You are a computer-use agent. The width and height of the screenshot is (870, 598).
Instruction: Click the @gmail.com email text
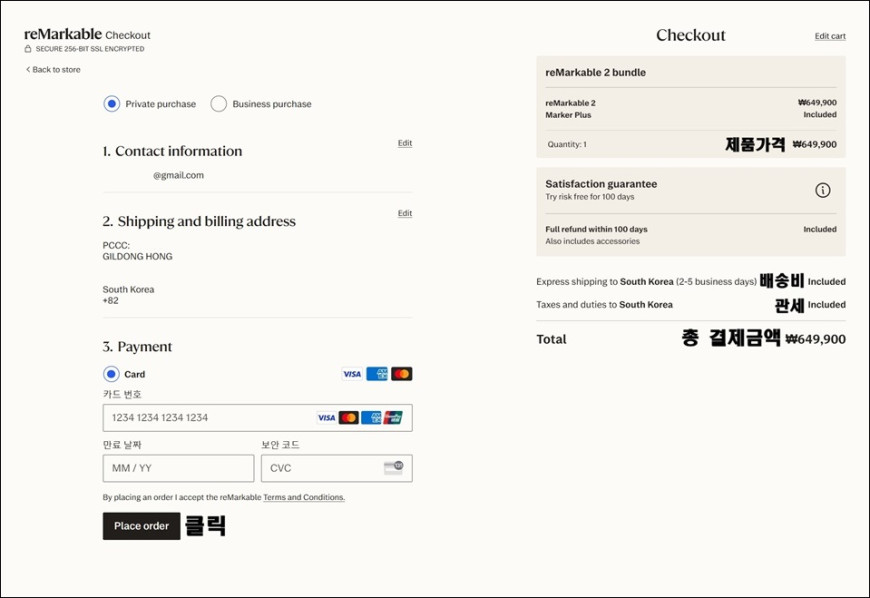(x=179, y=175)
